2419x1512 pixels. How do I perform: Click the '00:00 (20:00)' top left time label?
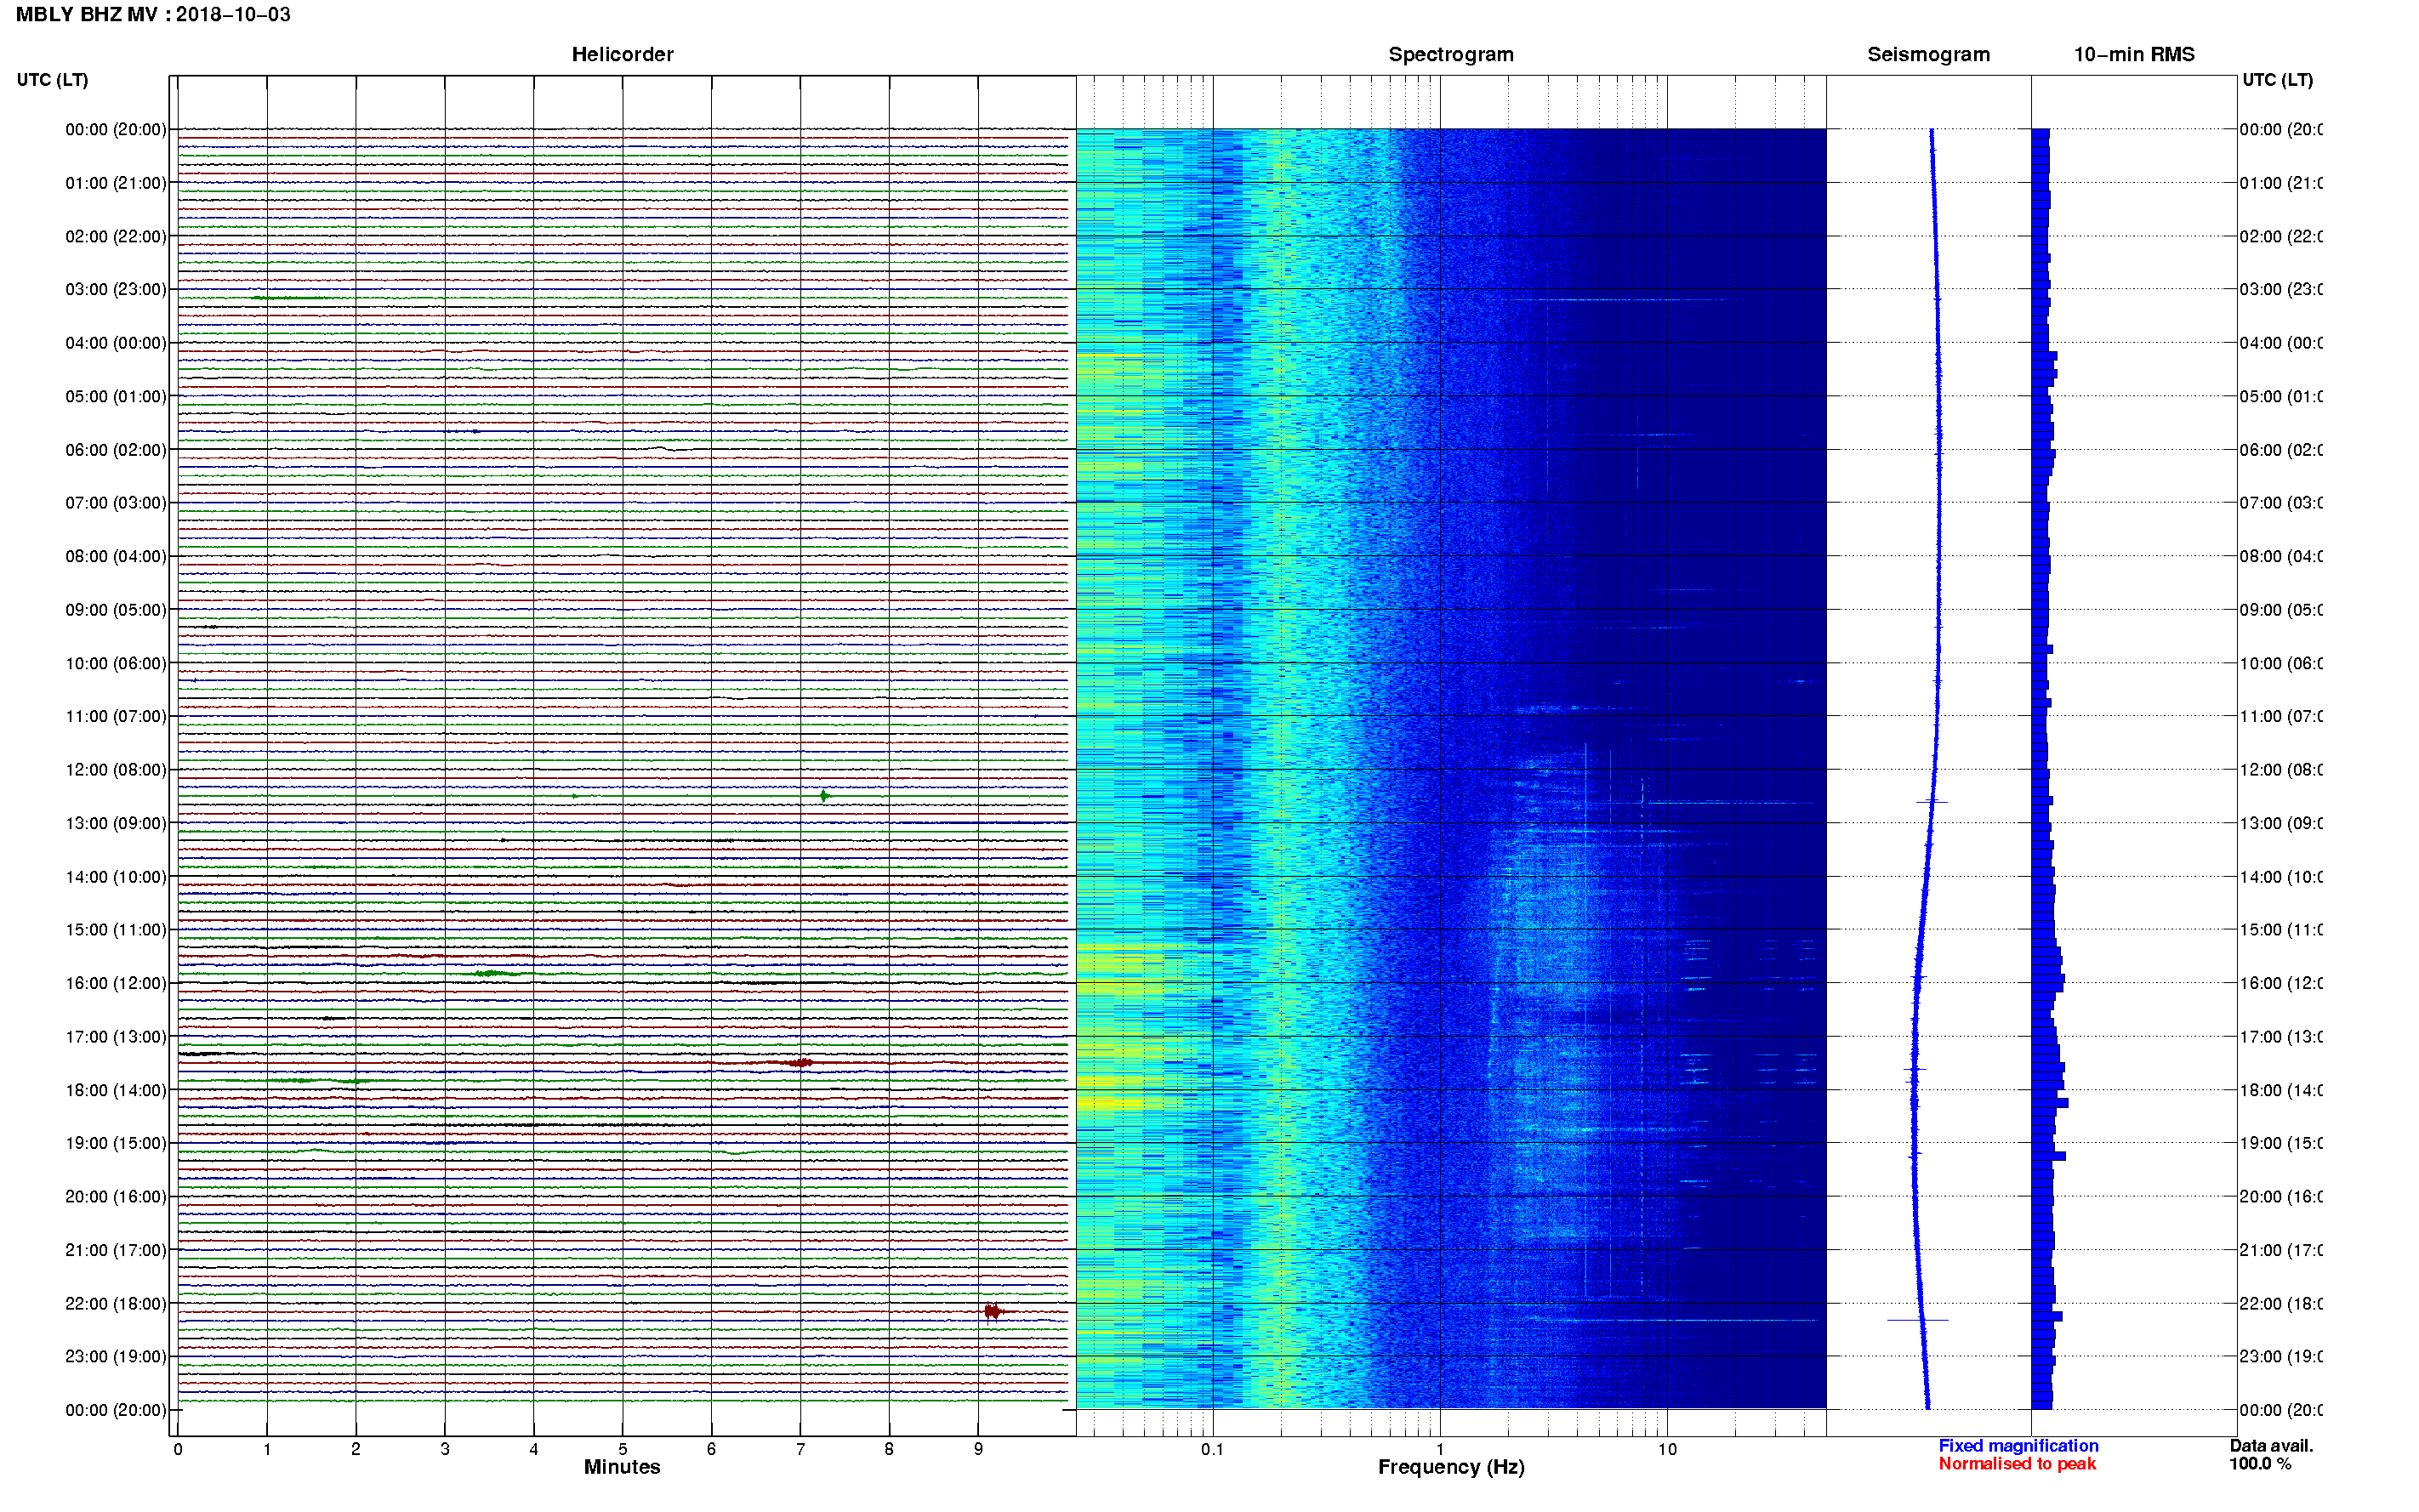(x=116, y=130)
